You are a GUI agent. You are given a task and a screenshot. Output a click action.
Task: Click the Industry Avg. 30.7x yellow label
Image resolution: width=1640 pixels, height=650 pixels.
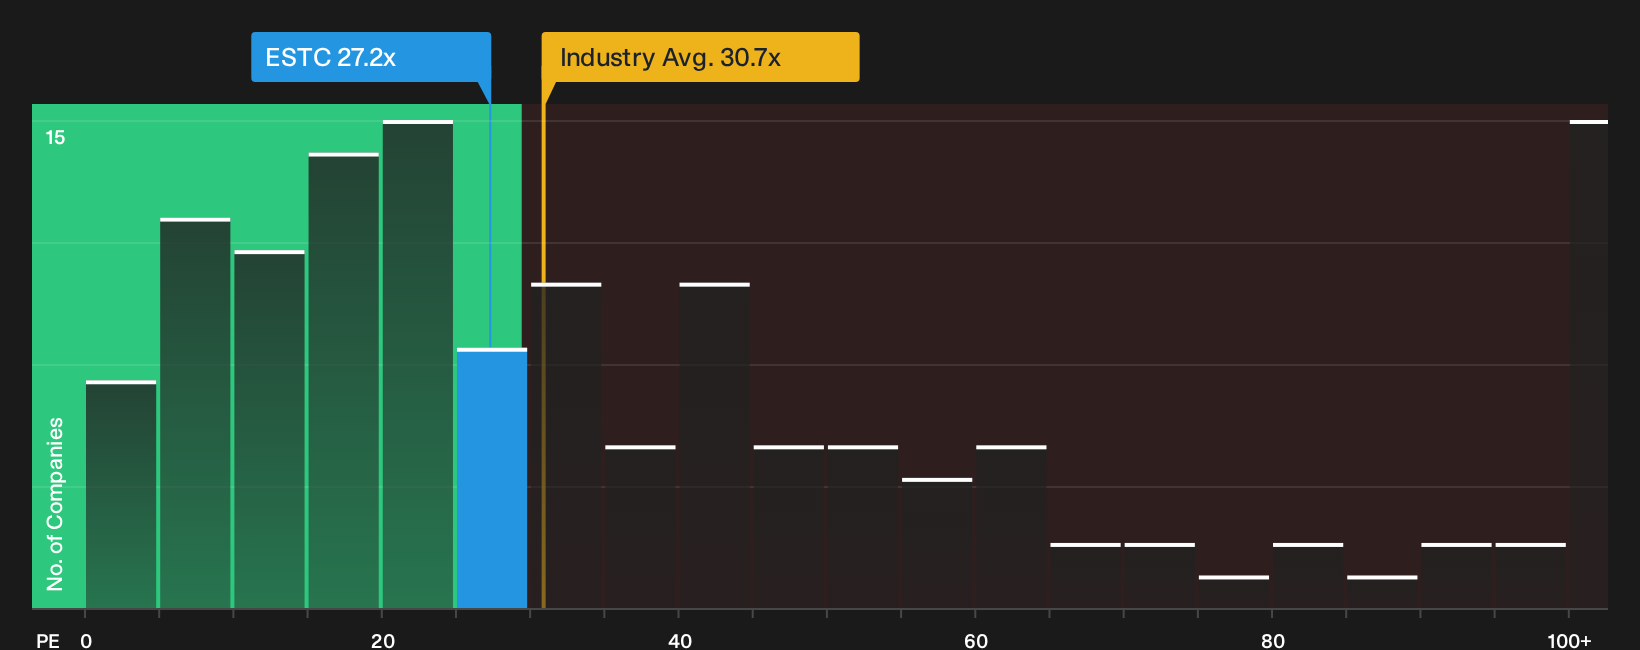[x=700, y=57]
